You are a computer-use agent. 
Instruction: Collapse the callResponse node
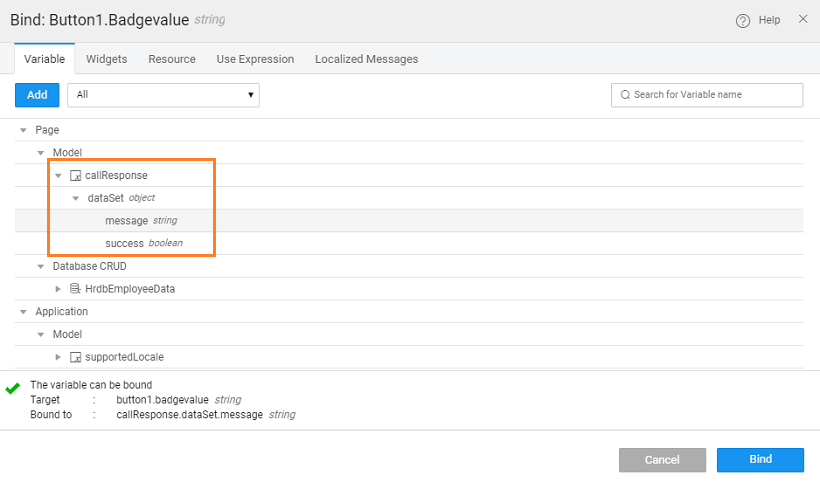(x=58, y=176)
